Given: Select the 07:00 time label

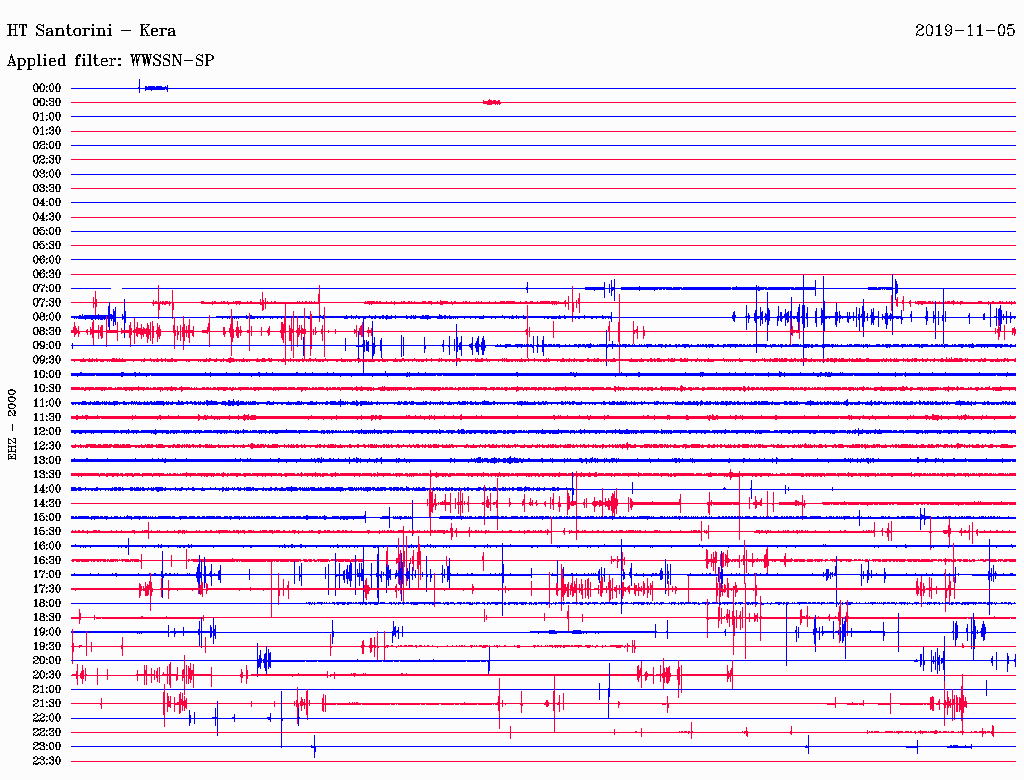Looking at the screenshot, I should 46,288.
